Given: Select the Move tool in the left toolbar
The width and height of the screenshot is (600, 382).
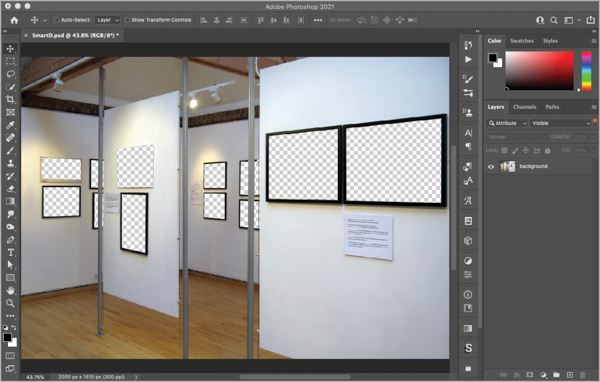Looking at the screenshot, I should 10,49.
